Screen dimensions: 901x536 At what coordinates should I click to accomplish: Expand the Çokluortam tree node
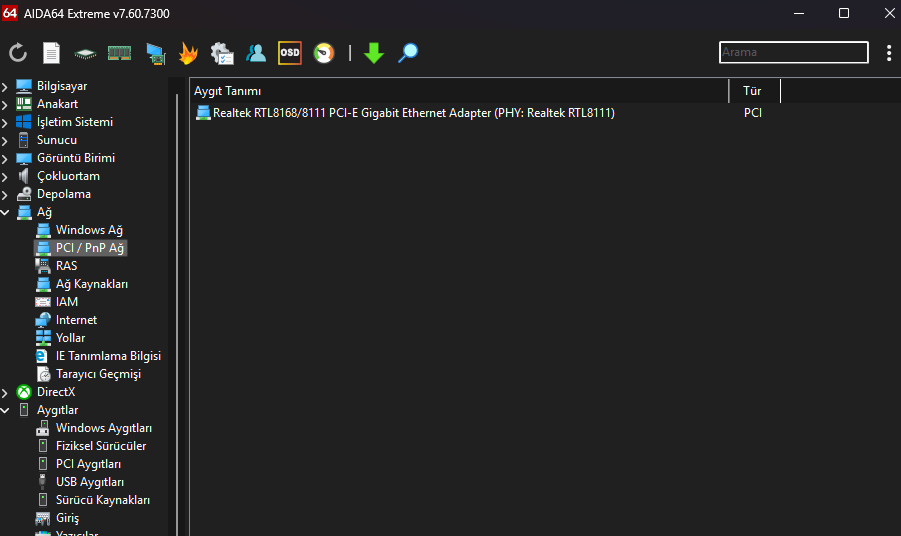pos(5,177)
